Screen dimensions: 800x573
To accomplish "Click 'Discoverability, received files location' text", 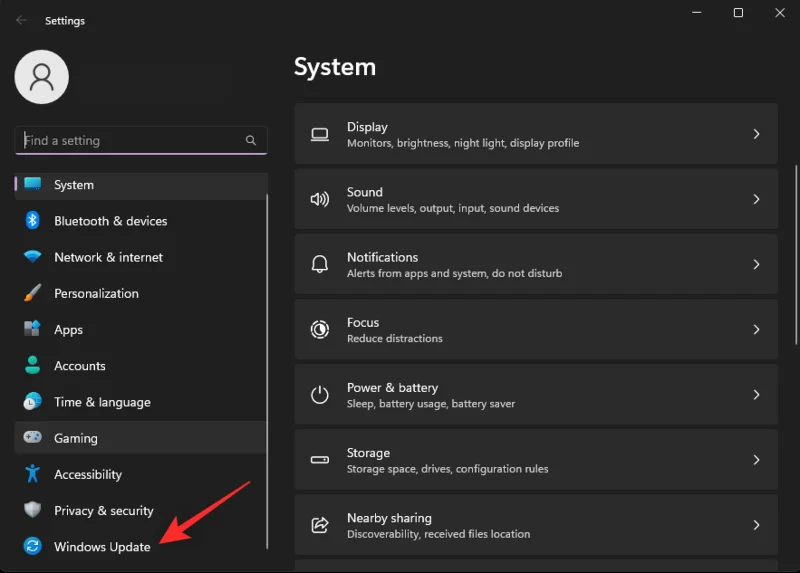I will (438, 534).
